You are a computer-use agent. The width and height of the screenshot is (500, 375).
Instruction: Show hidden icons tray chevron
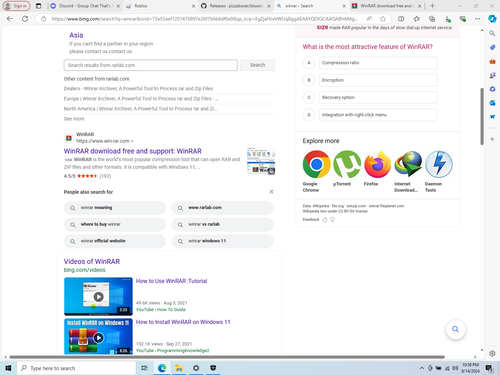(422, 368)
